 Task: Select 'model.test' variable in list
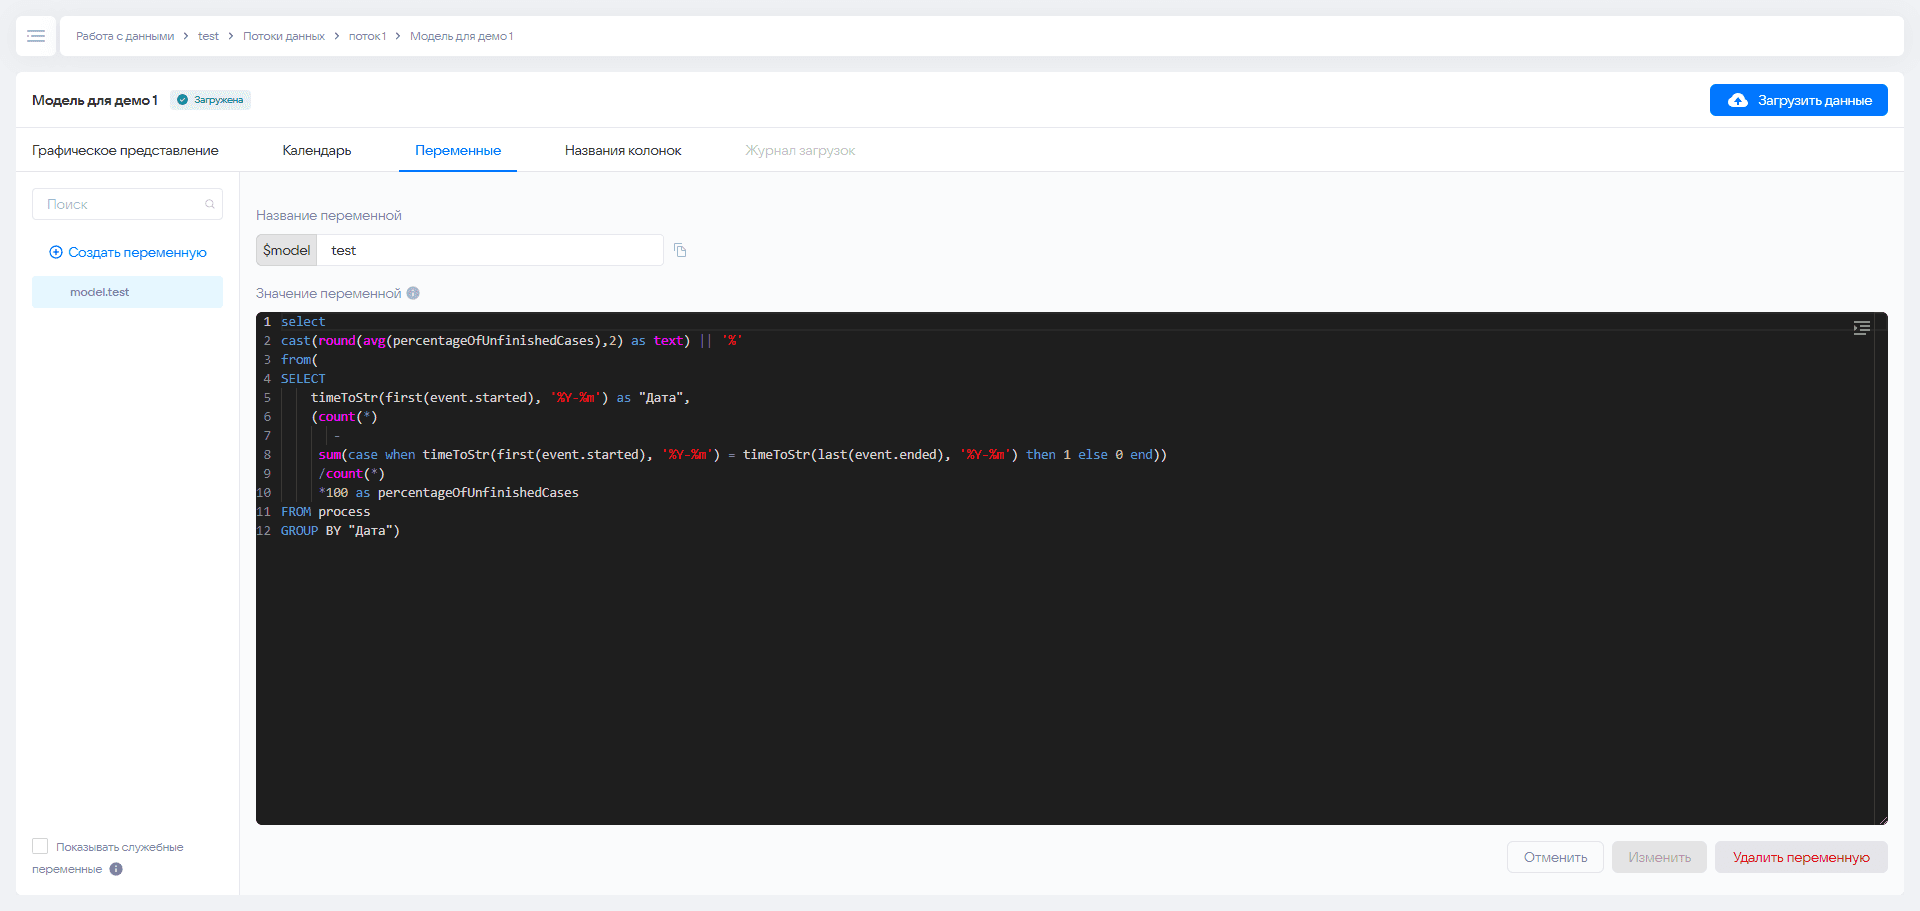pyautogui.click(x=127, y=292)
